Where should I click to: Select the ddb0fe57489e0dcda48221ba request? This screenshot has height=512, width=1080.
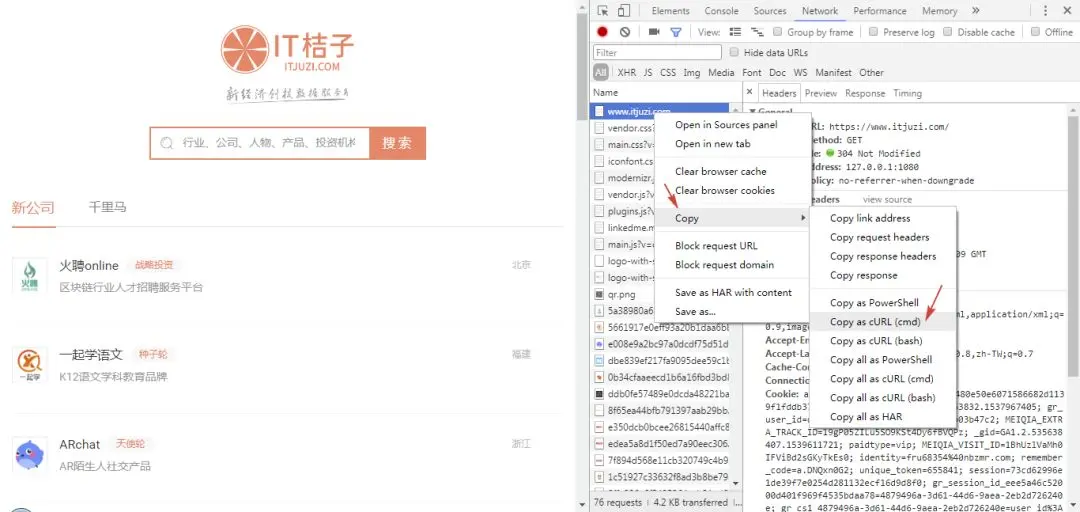660,394
